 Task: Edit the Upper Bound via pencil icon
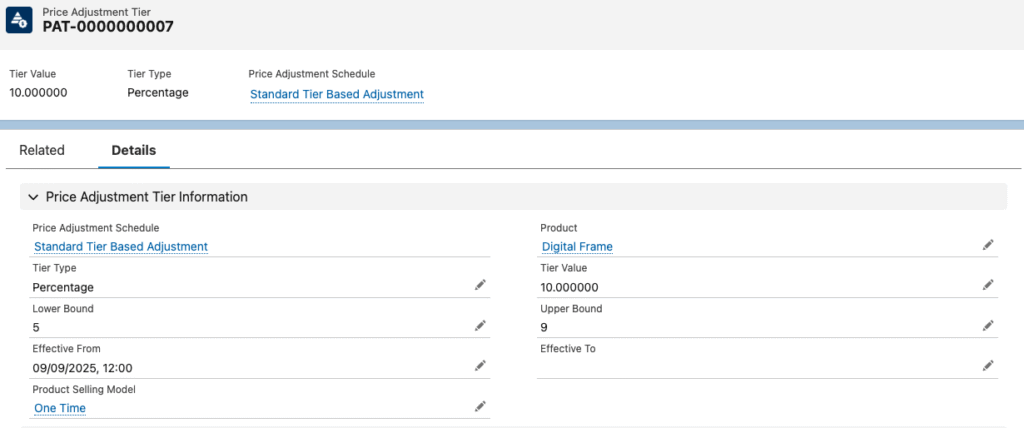point(988,326)
